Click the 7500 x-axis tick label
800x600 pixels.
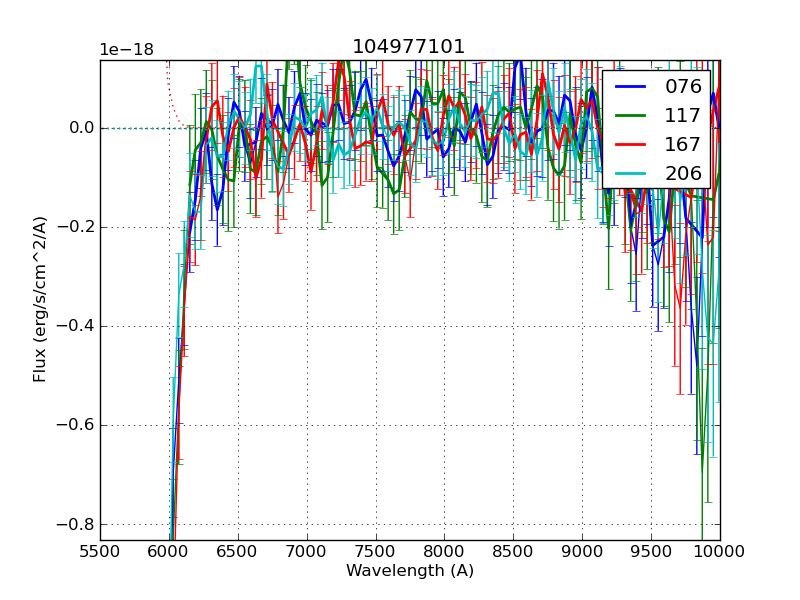coord(375,551)
